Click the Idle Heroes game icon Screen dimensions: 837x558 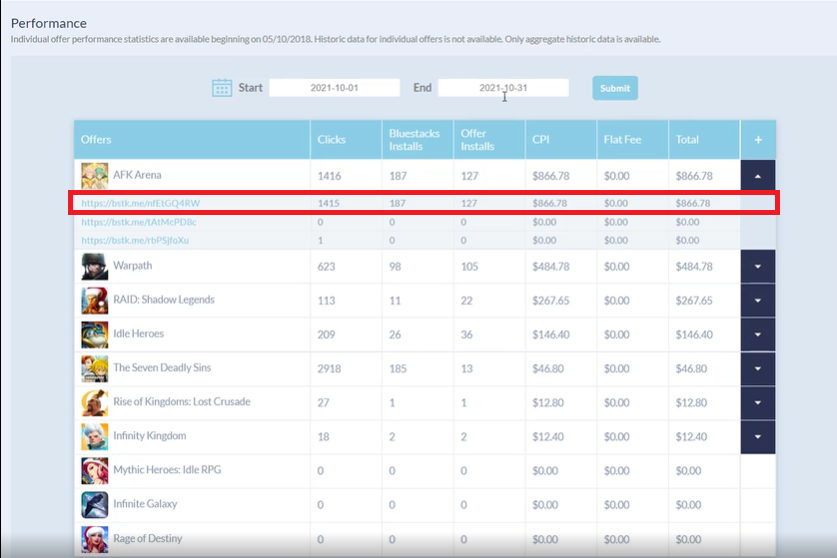tap(94, 334)
